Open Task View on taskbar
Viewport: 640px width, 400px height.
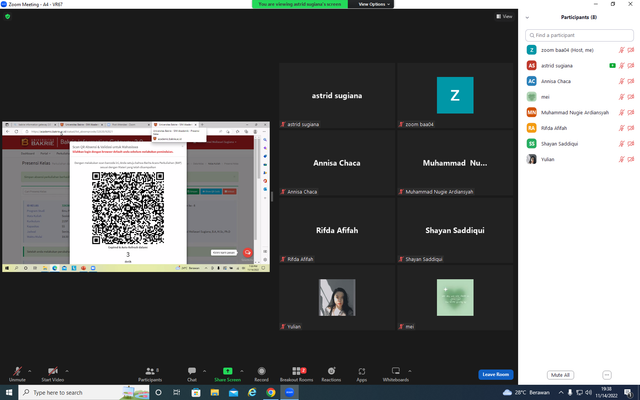click(x=177, y=392)
